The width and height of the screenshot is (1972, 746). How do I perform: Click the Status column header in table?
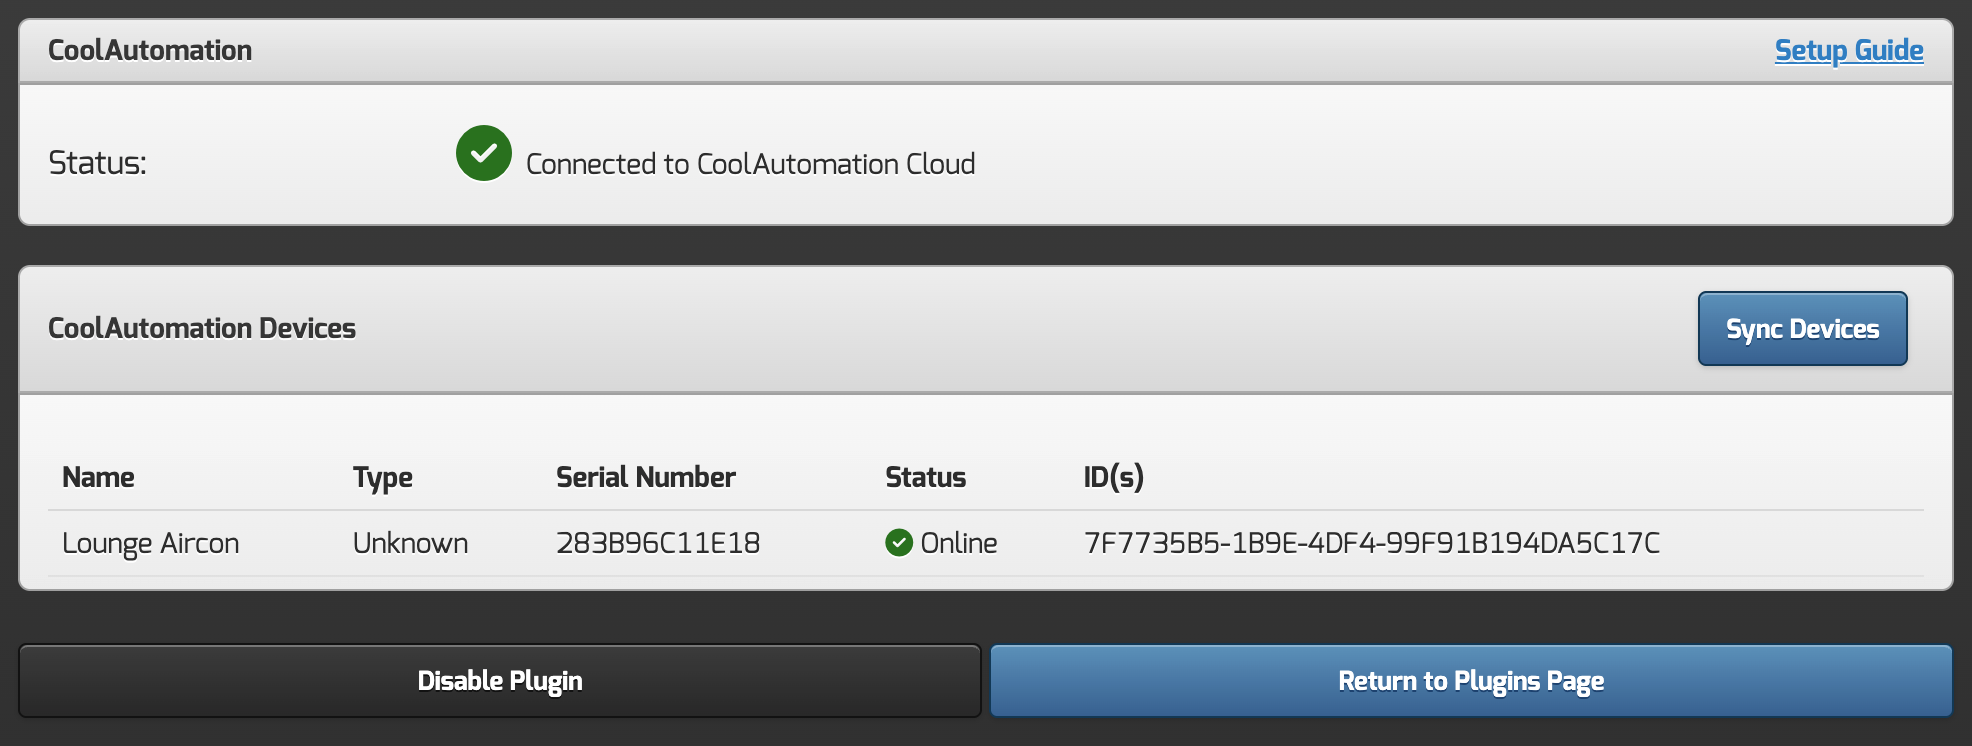[925, 477]
